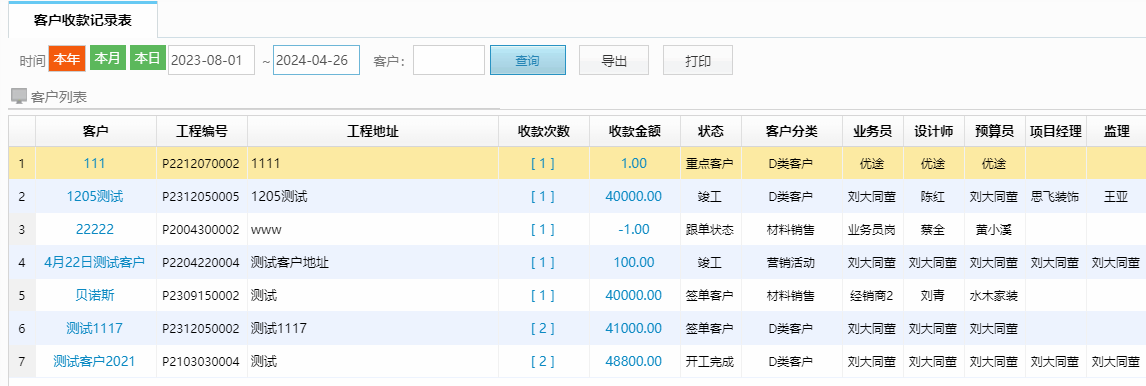Screen dimensions: 1146x386
Task: Open payment count [ 1 ] for customer 22222
Action: [x=542, y=230]
